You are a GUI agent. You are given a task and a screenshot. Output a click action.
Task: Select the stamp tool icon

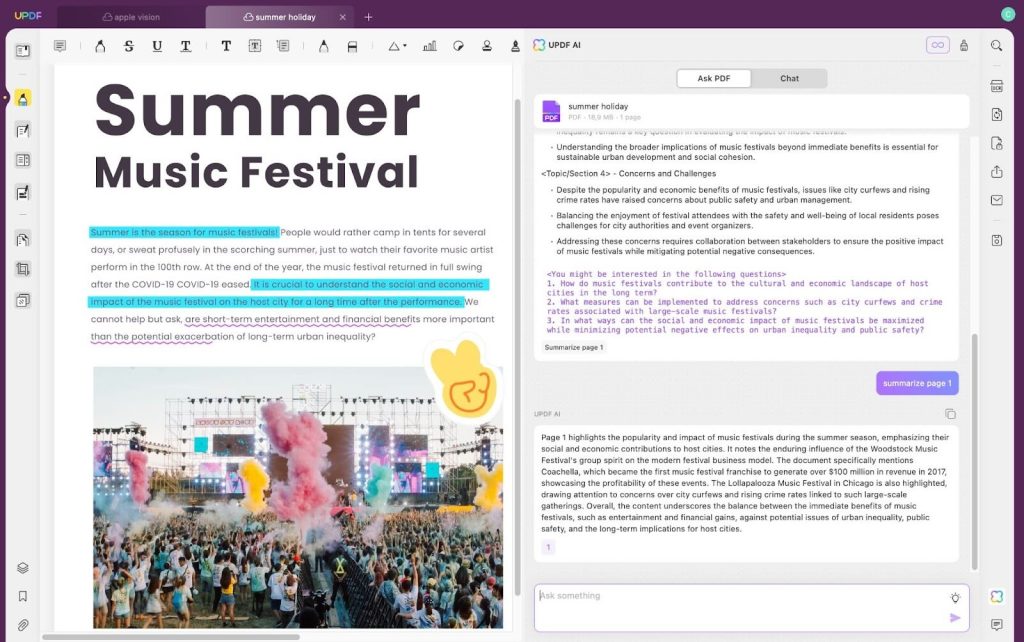tap(487, 46)
